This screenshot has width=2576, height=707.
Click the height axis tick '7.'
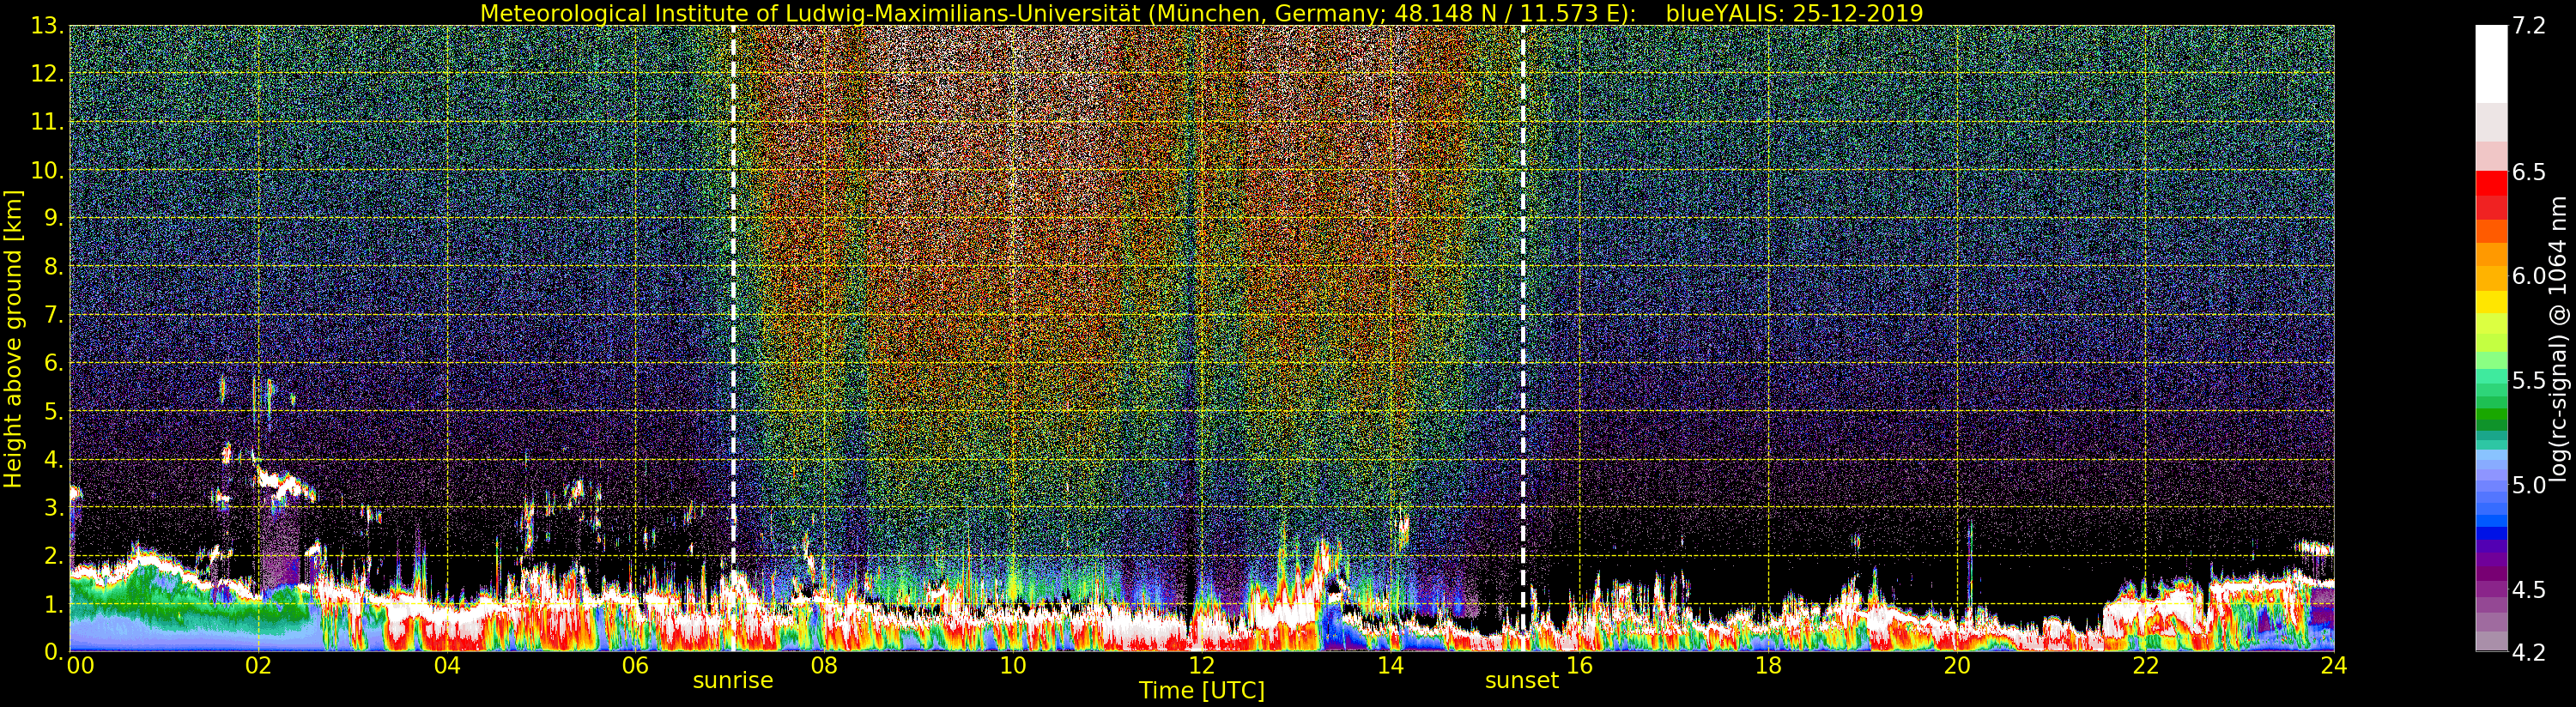pos(54,315)
